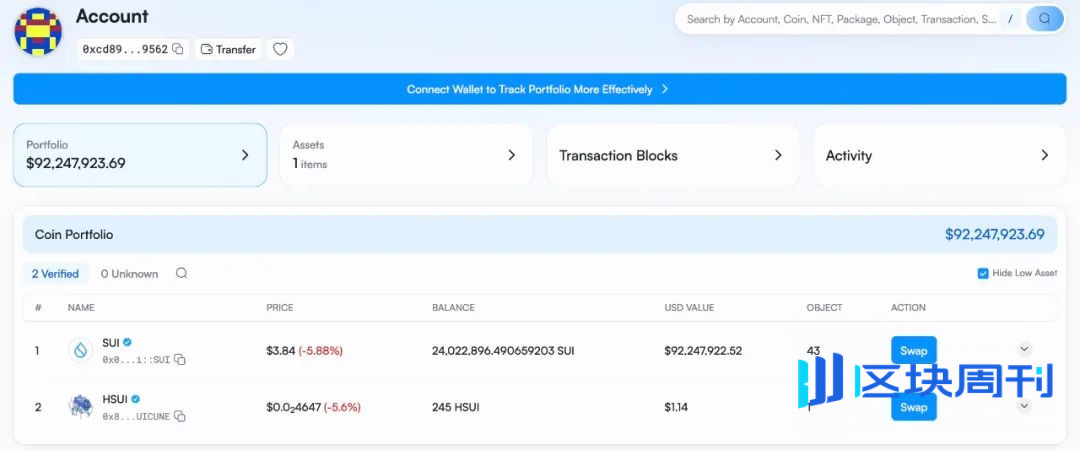Click the chevron on the Activity card

pyautogui.click(x=1044, y=155)
